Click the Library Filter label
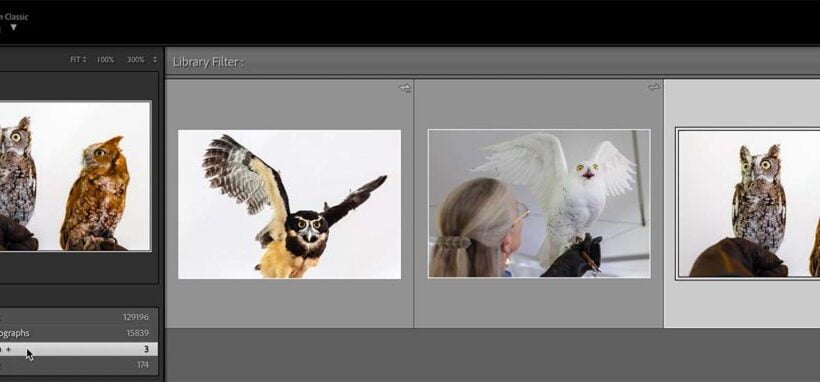 pos(209,62)
